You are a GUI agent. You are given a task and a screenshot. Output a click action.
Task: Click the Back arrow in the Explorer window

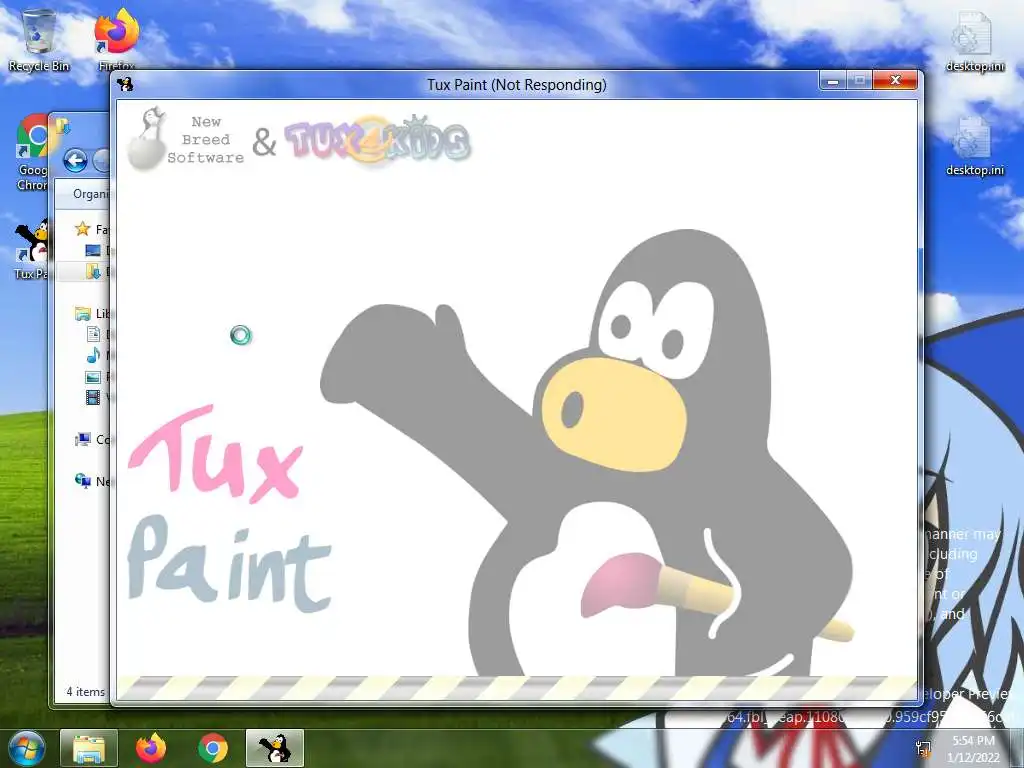[x=75, y=160]
